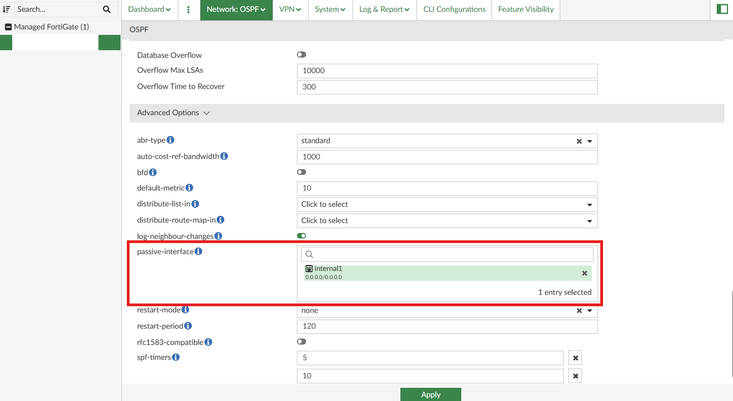Edit first spf-timers field value 5

(x=430, y=358)
